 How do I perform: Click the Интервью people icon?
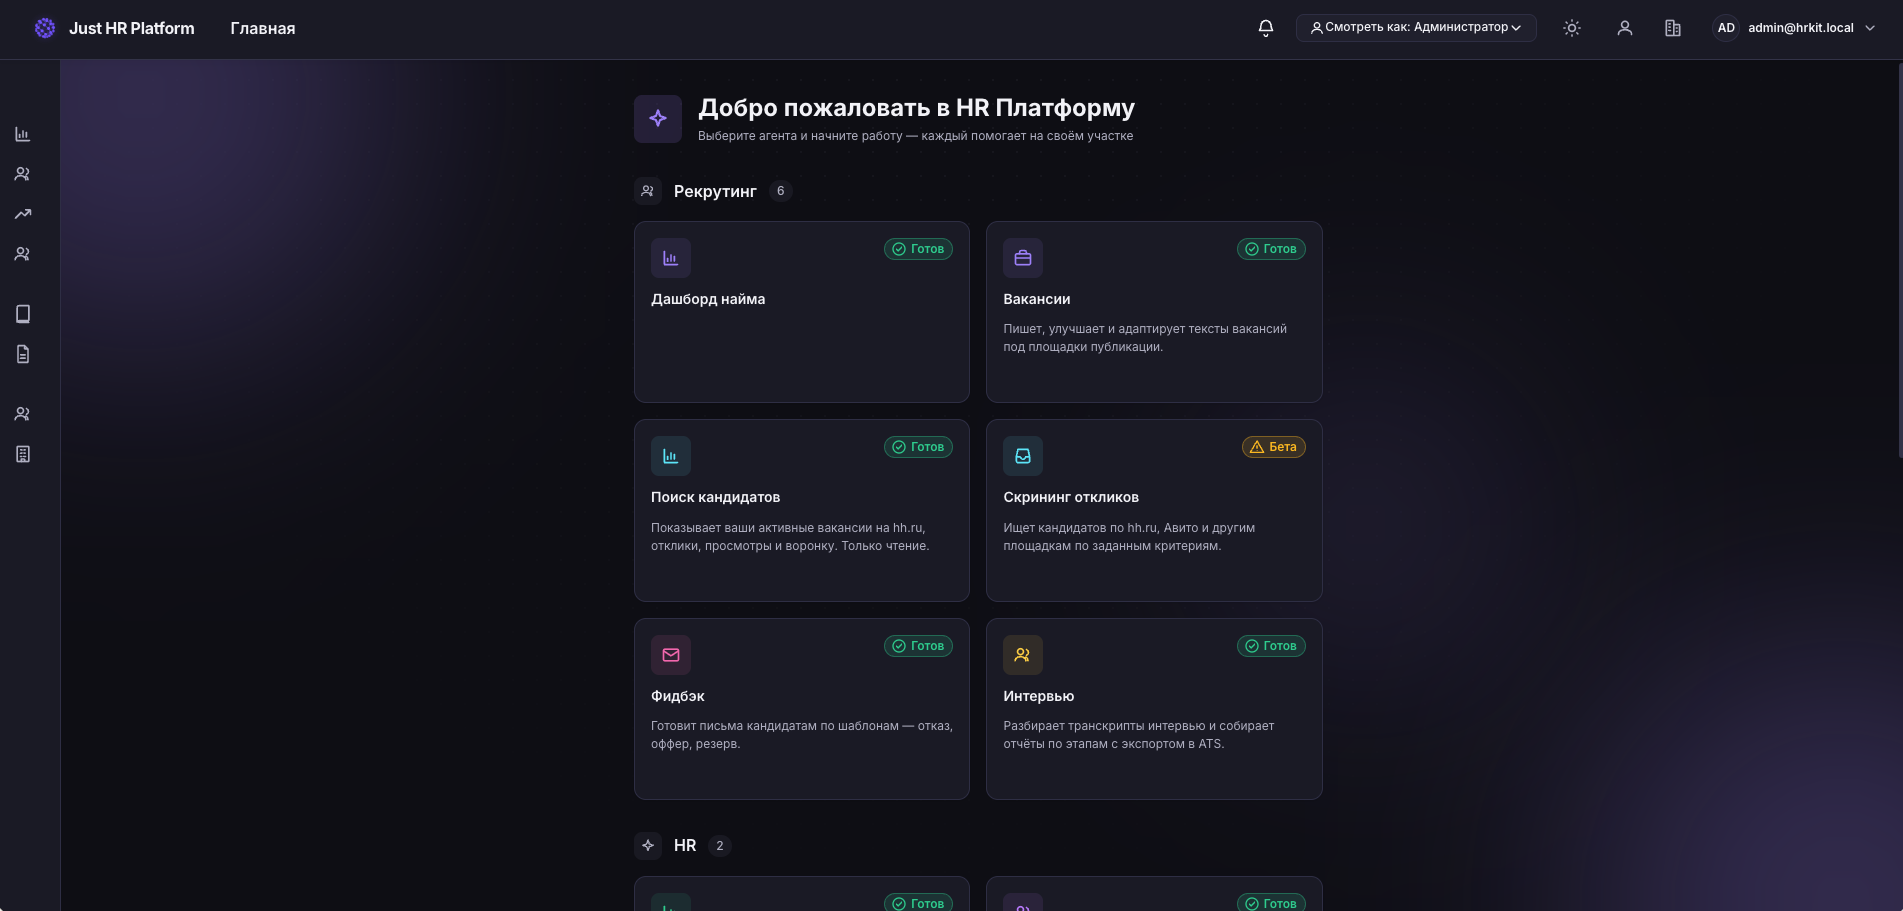[1023, 655]
